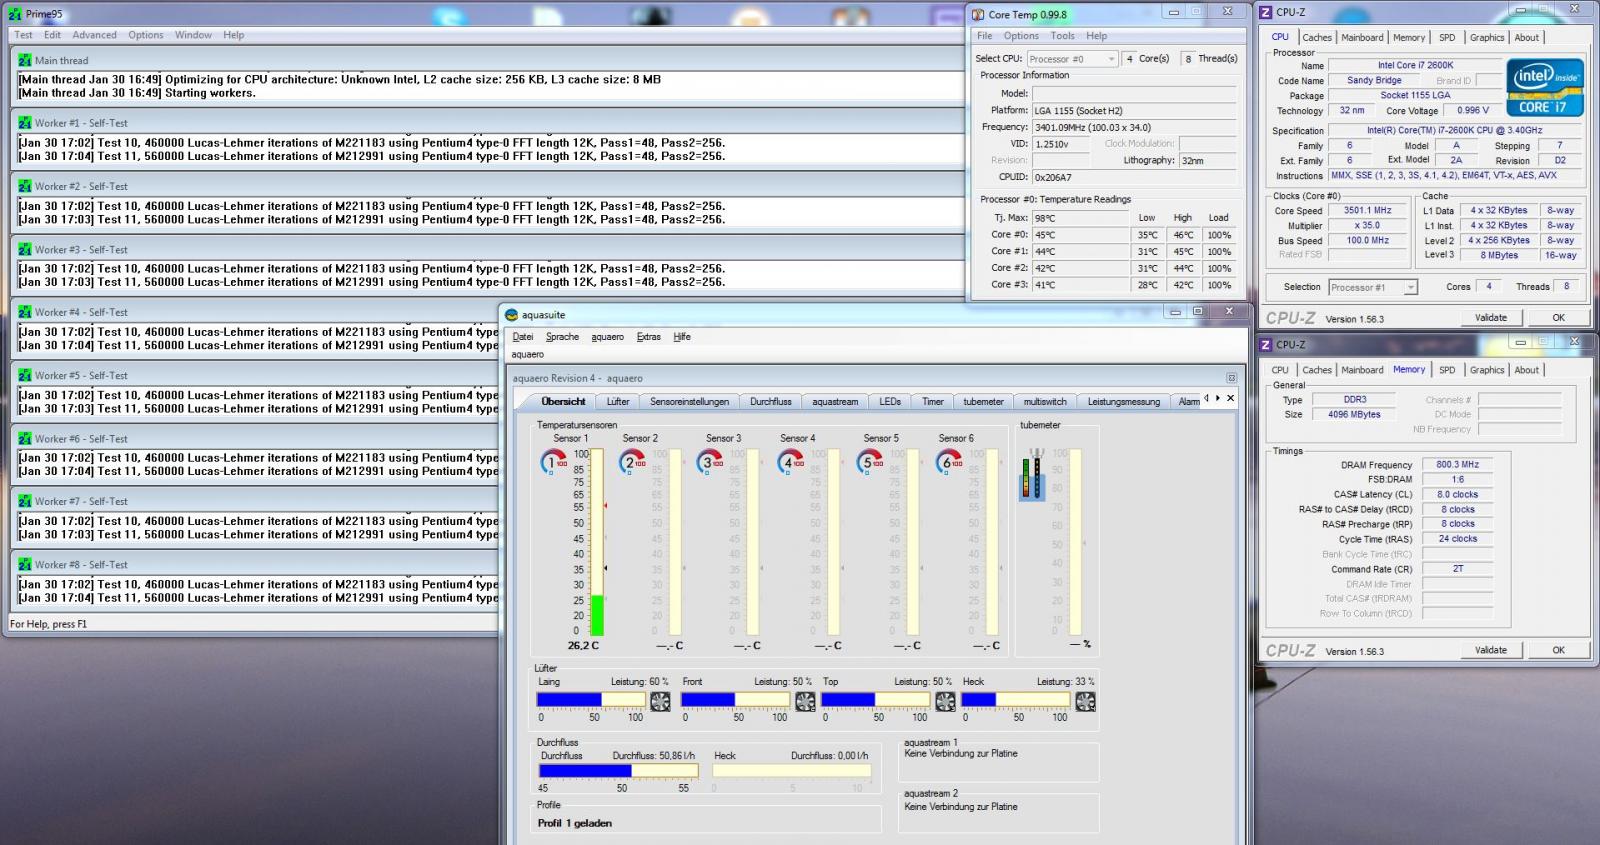This screenshot has height=845, width=1600.
Task: Show more tabs with the right tab-scroll arrow
Action: coord(1217,398)
